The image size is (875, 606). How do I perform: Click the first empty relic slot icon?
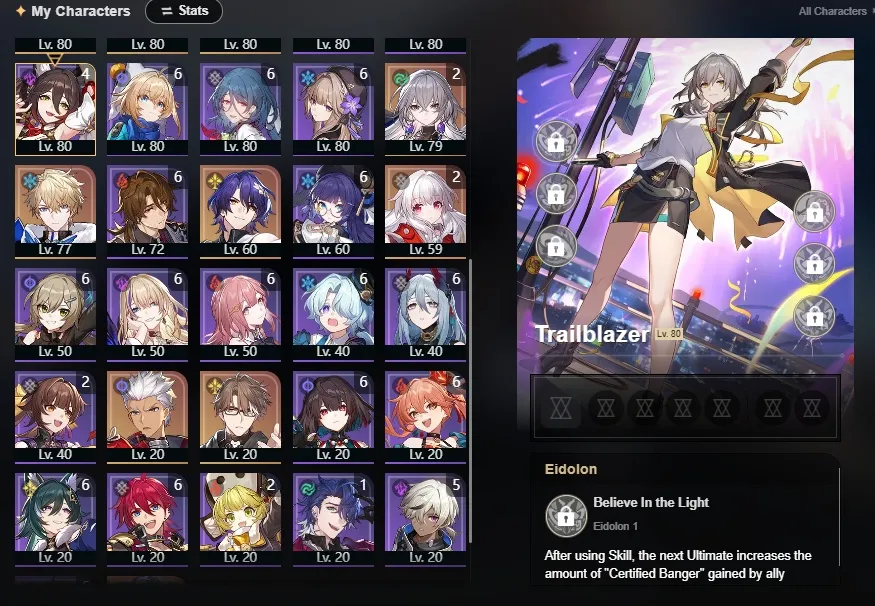pos(561,408)
